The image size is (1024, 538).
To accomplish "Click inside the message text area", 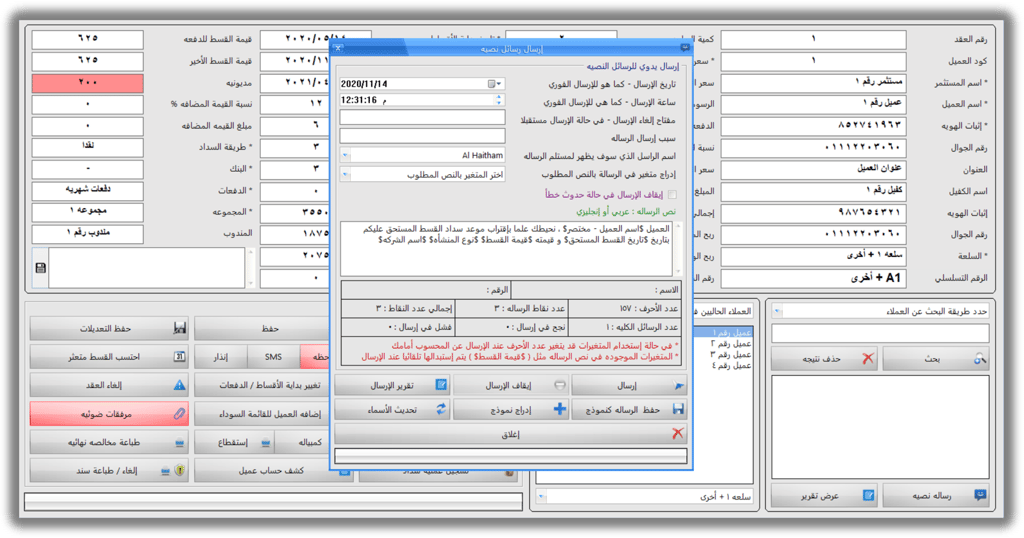I will pyautogui.click(x=506, y=249).
